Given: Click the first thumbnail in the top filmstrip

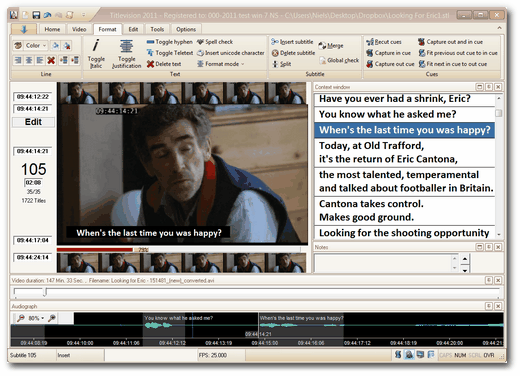Looking at the screenshot, I should [78, 93].
